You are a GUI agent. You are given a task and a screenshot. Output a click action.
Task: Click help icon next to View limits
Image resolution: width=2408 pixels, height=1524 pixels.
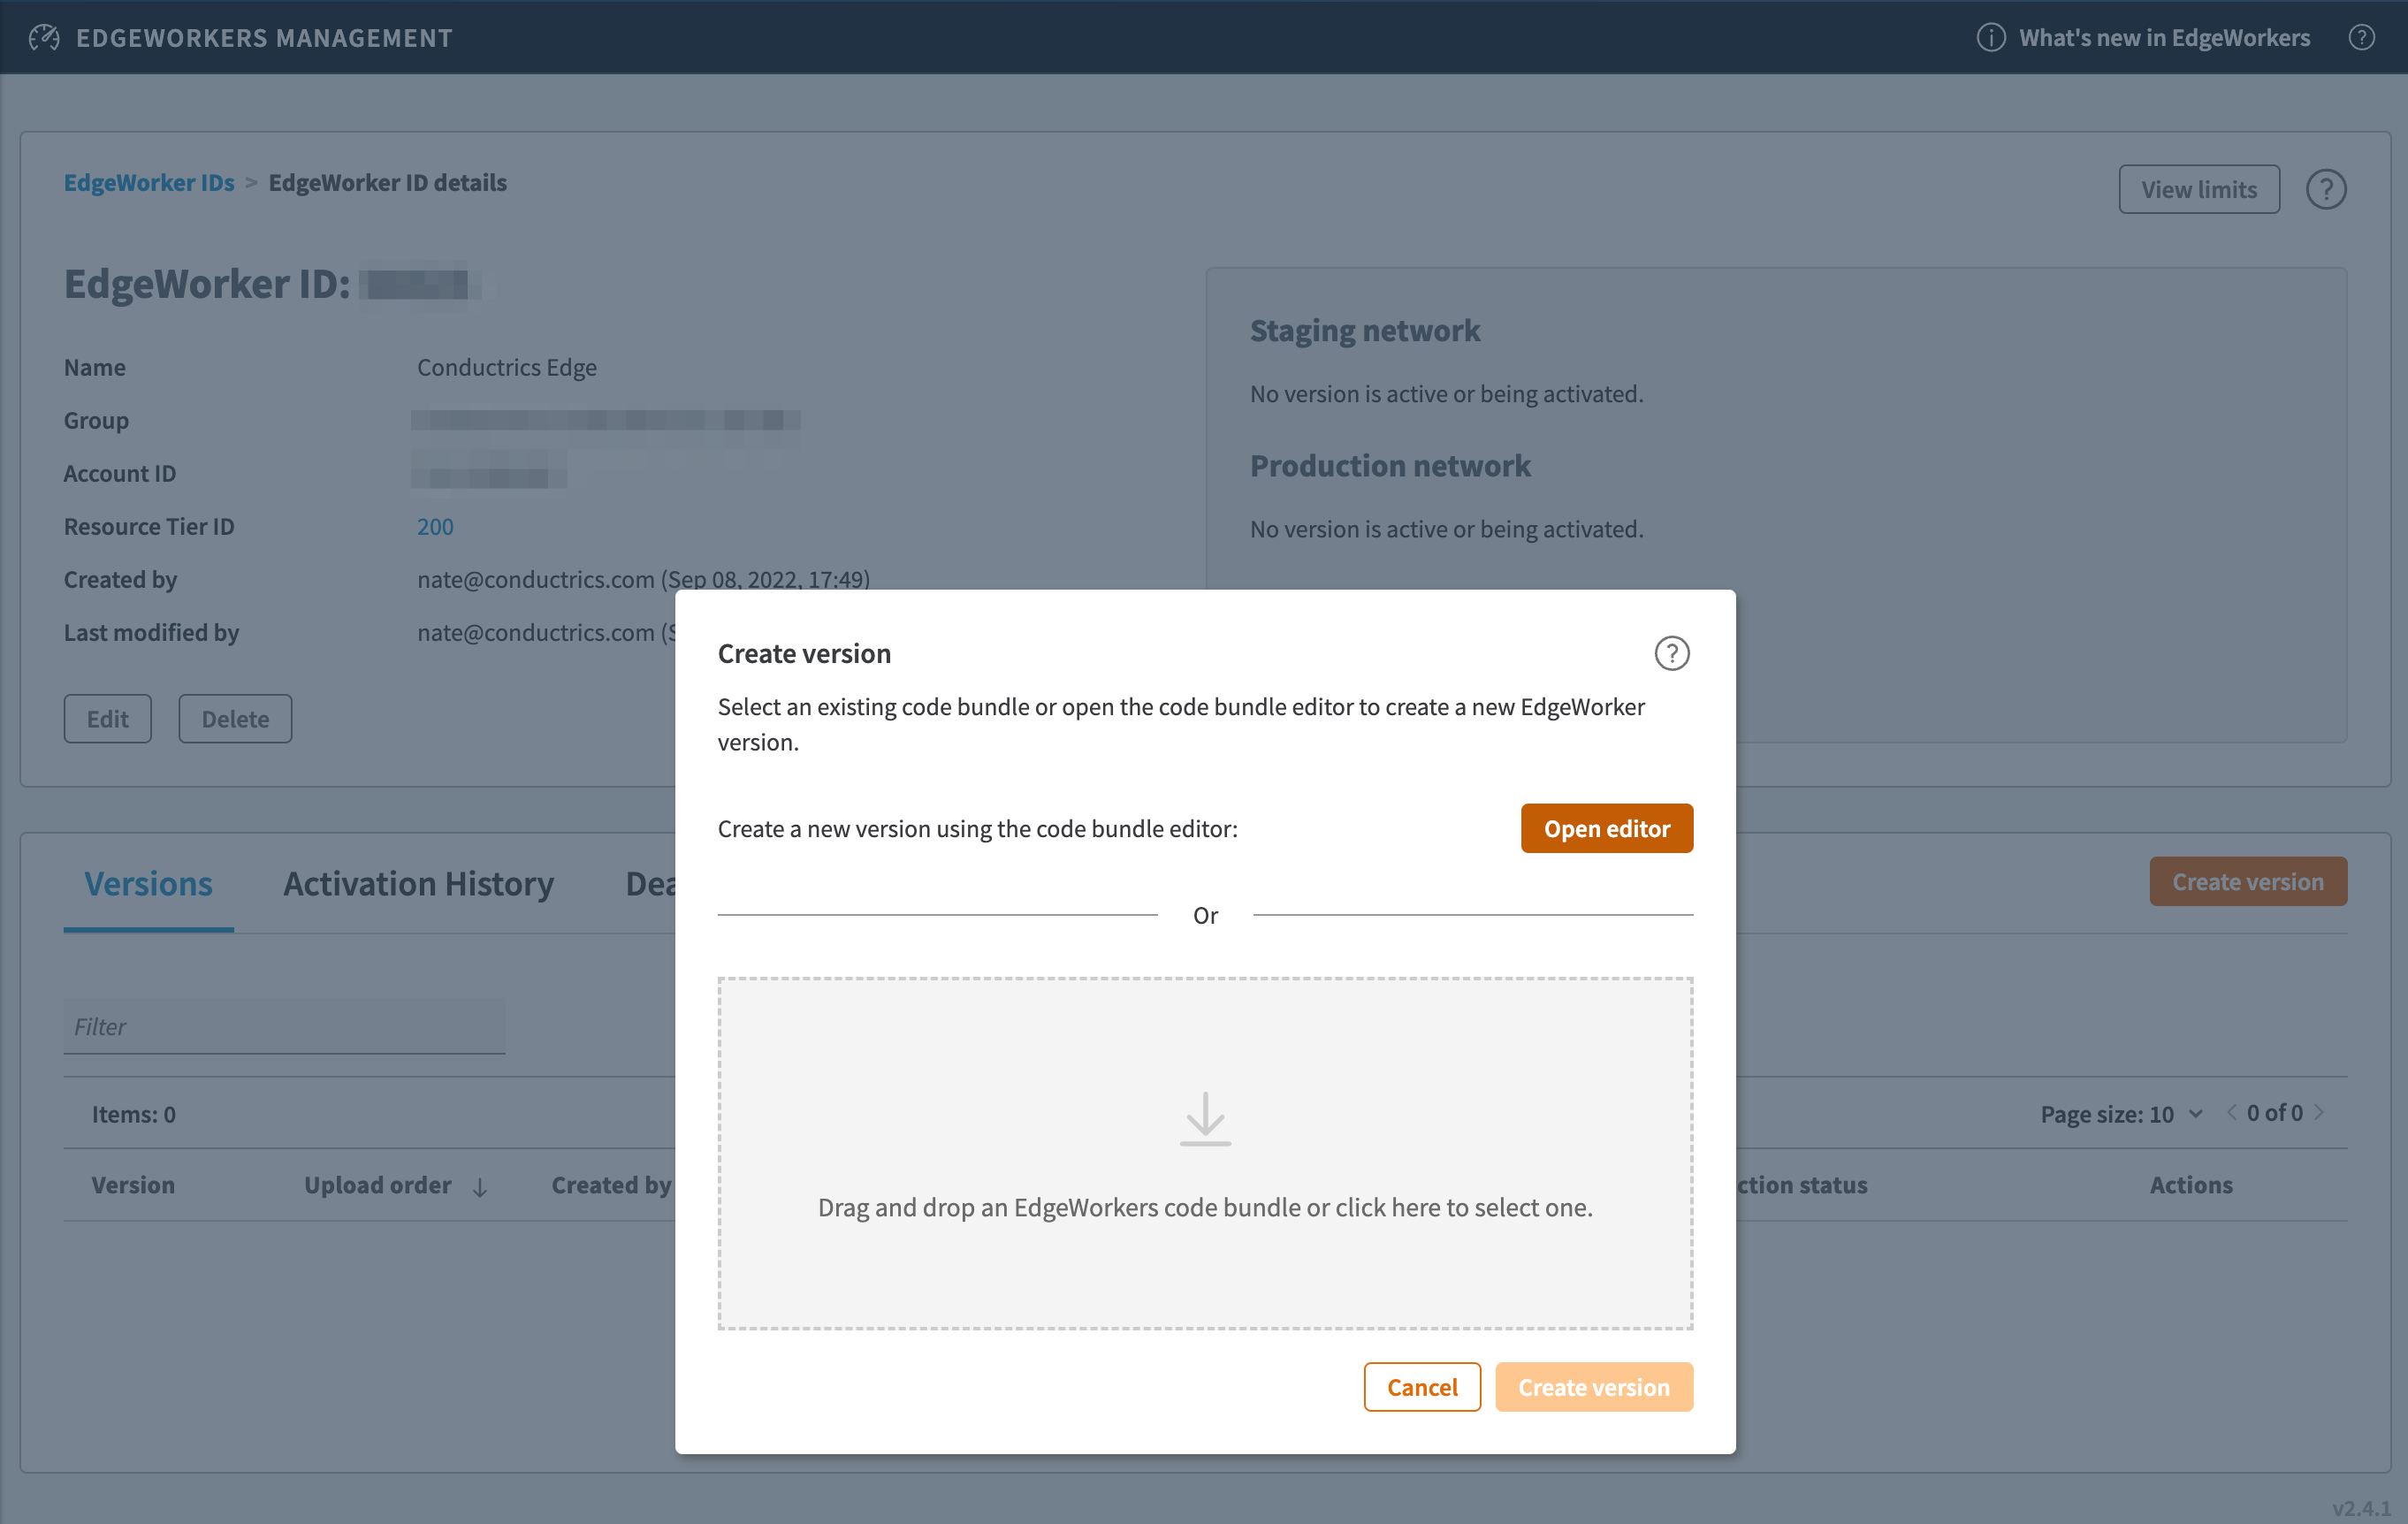click(x=2325, y=189)
